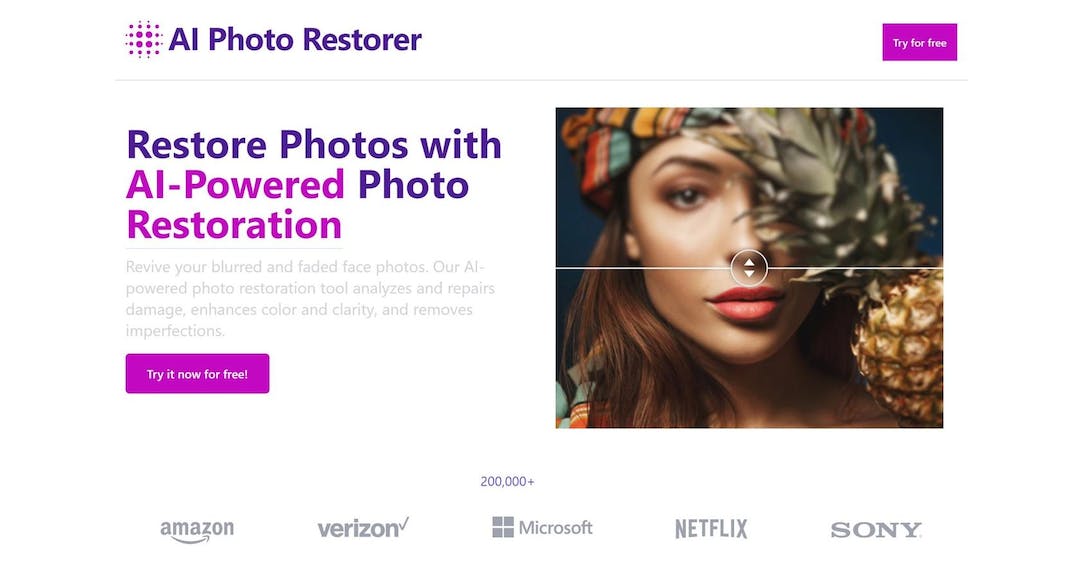Click the dotted circle logo icon
Viewport: 1080px width, 563px height.
point(144,39)
